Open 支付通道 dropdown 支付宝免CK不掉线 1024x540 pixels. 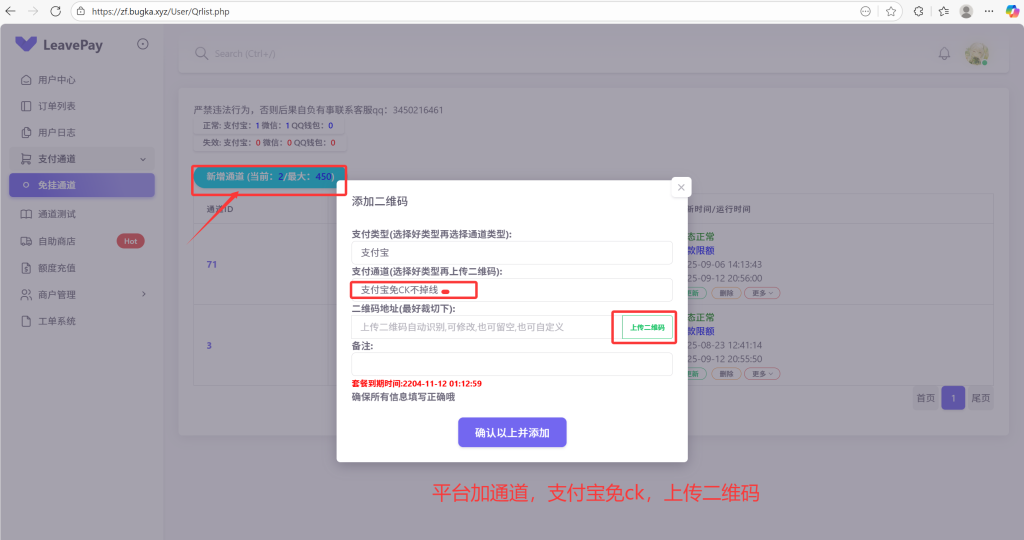[512, 290]
